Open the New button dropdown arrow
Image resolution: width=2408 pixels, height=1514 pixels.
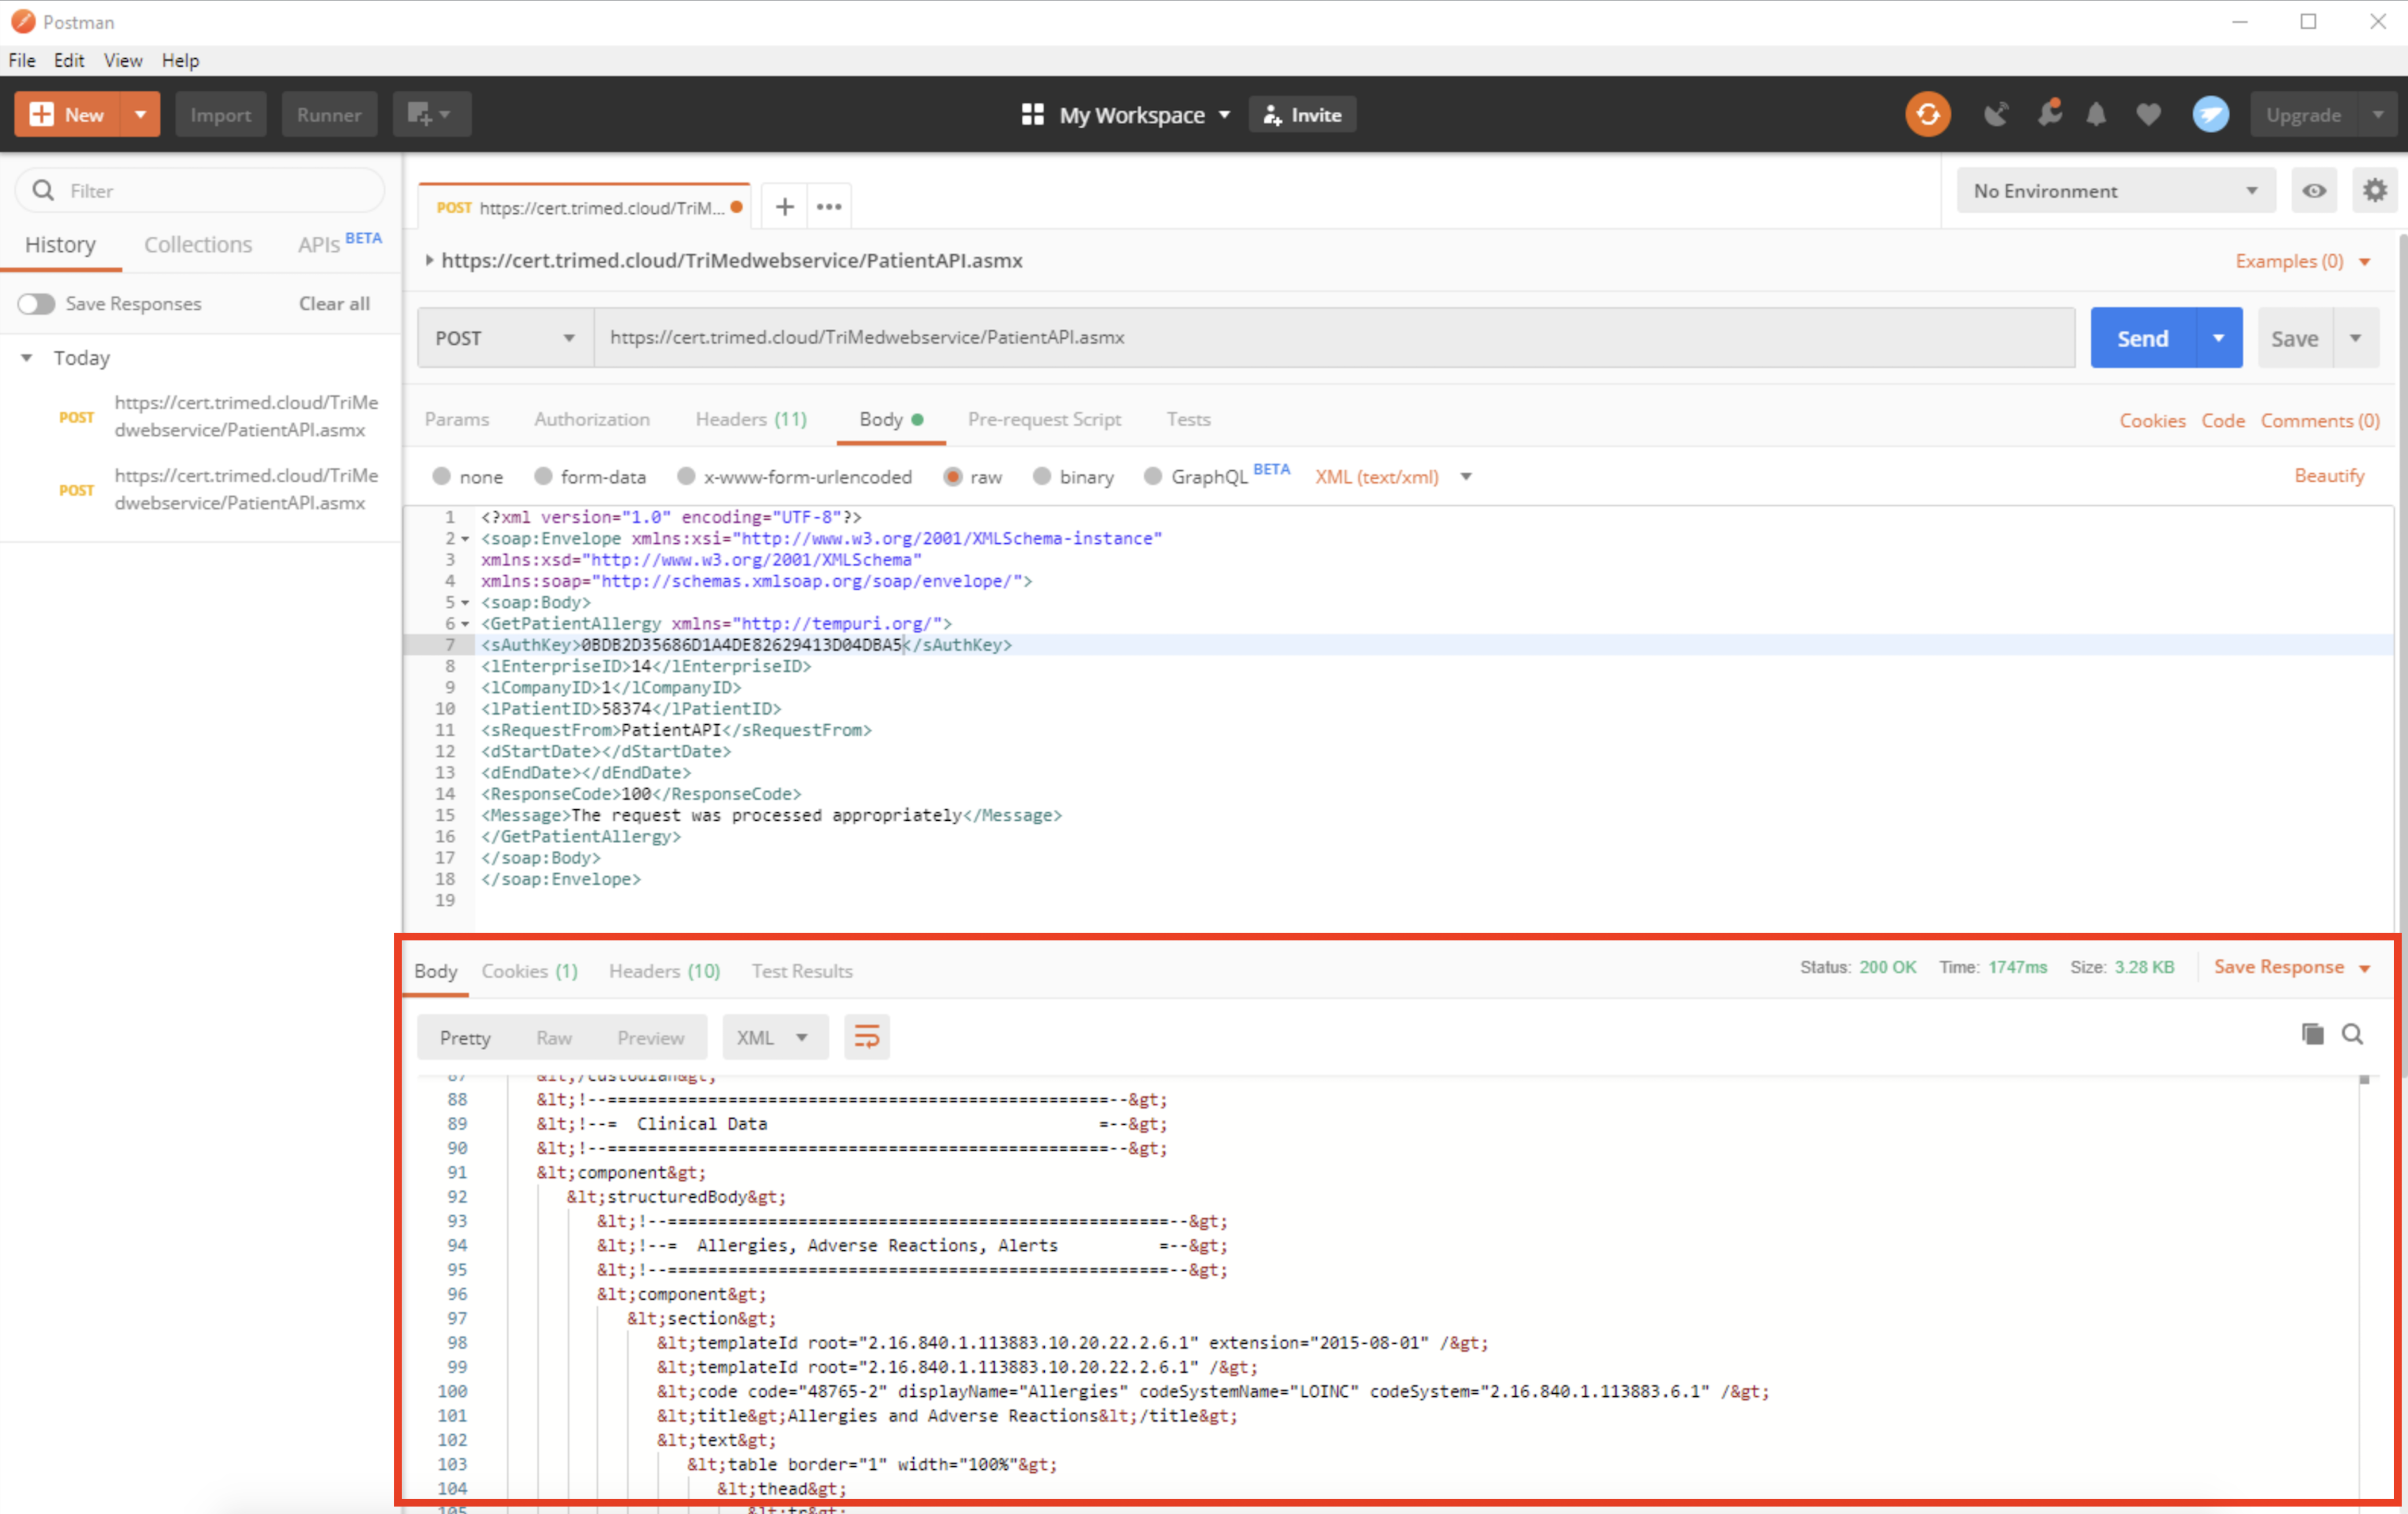140,115
